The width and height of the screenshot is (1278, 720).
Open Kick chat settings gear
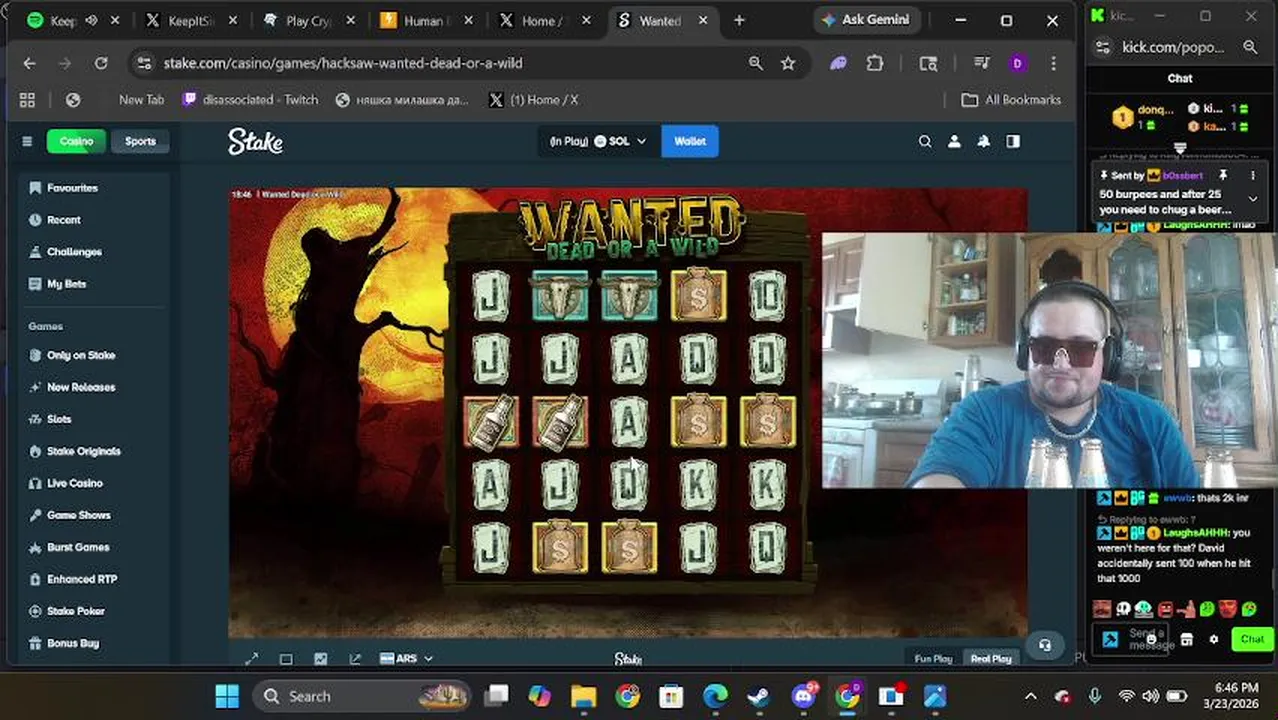click(1213, 639)
